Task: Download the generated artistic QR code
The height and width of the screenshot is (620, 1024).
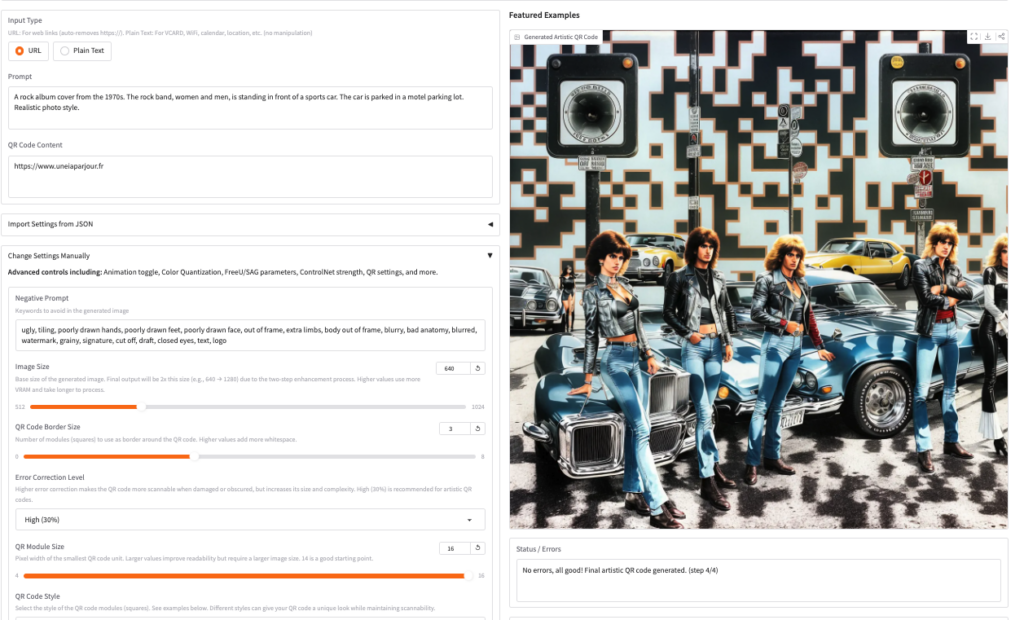Action: coord(988,37)
